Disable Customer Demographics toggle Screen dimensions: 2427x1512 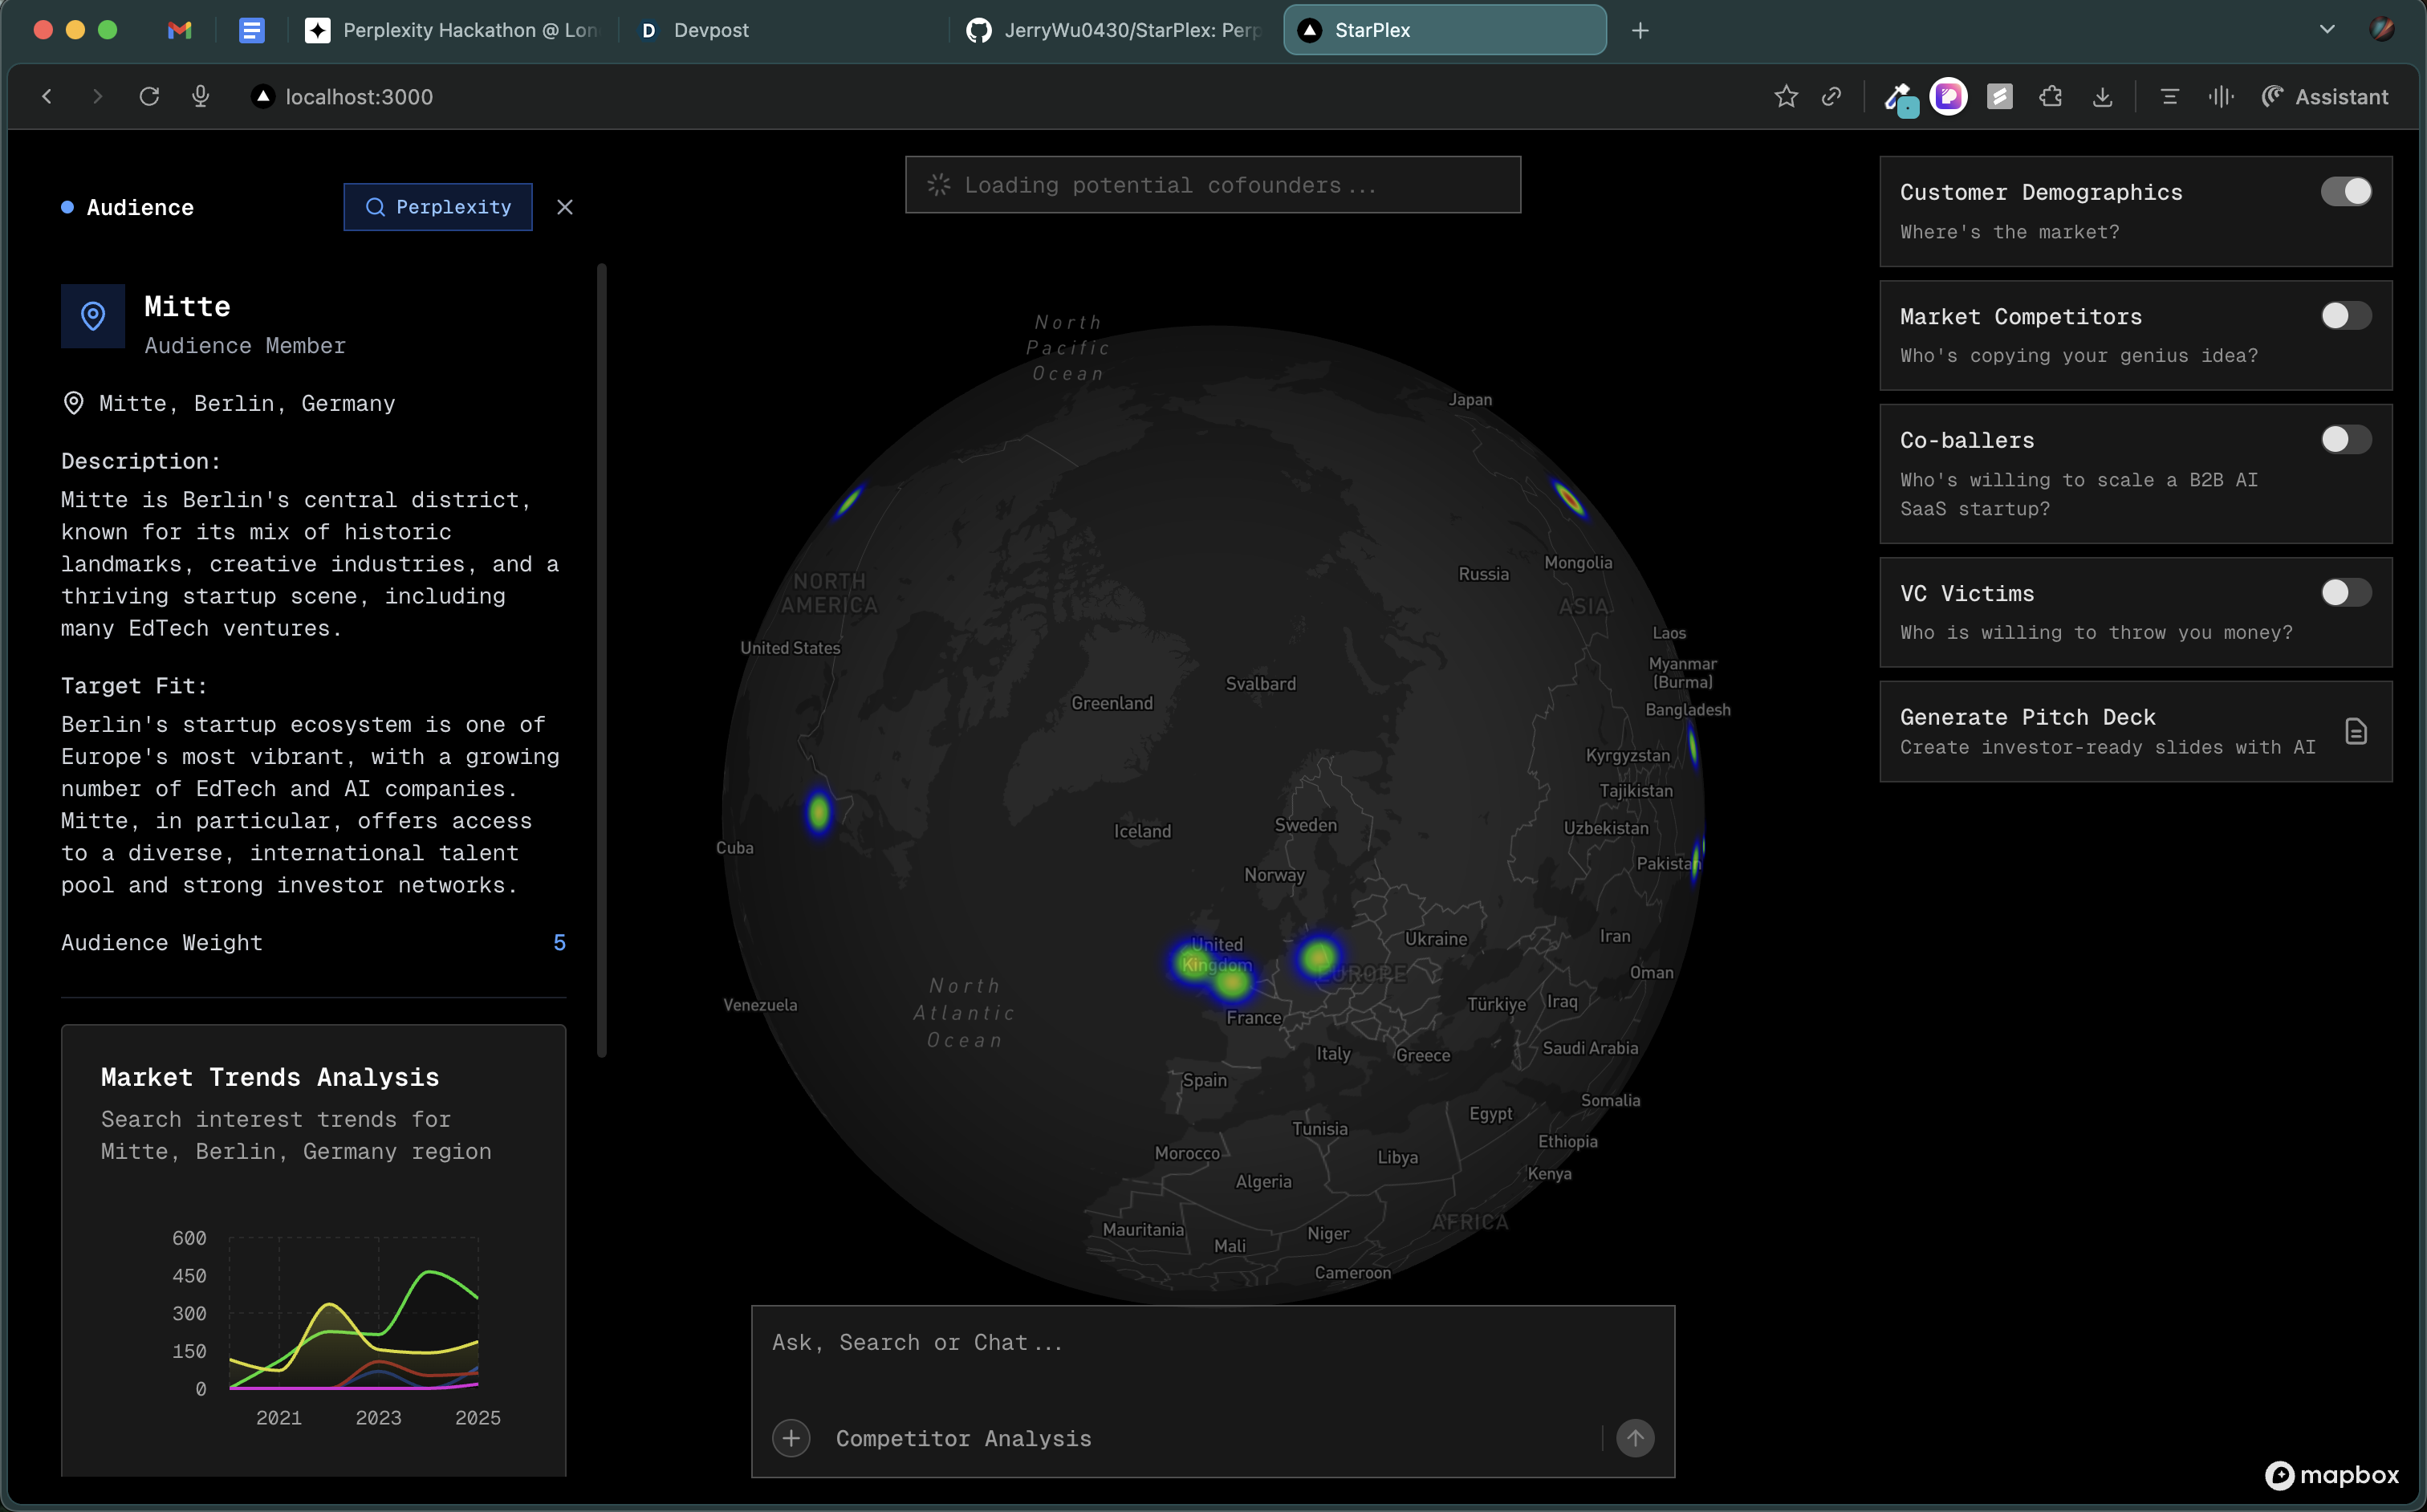2345,192
